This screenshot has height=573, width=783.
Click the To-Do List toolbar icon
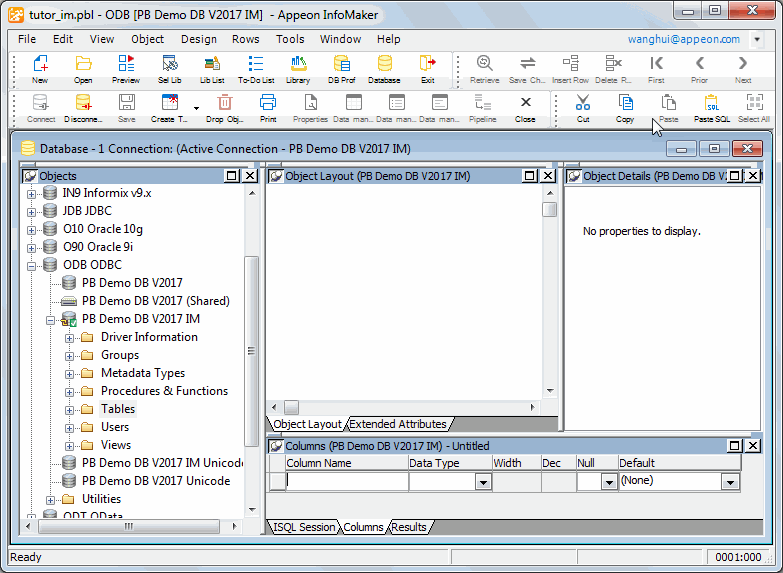coord(255,68)
